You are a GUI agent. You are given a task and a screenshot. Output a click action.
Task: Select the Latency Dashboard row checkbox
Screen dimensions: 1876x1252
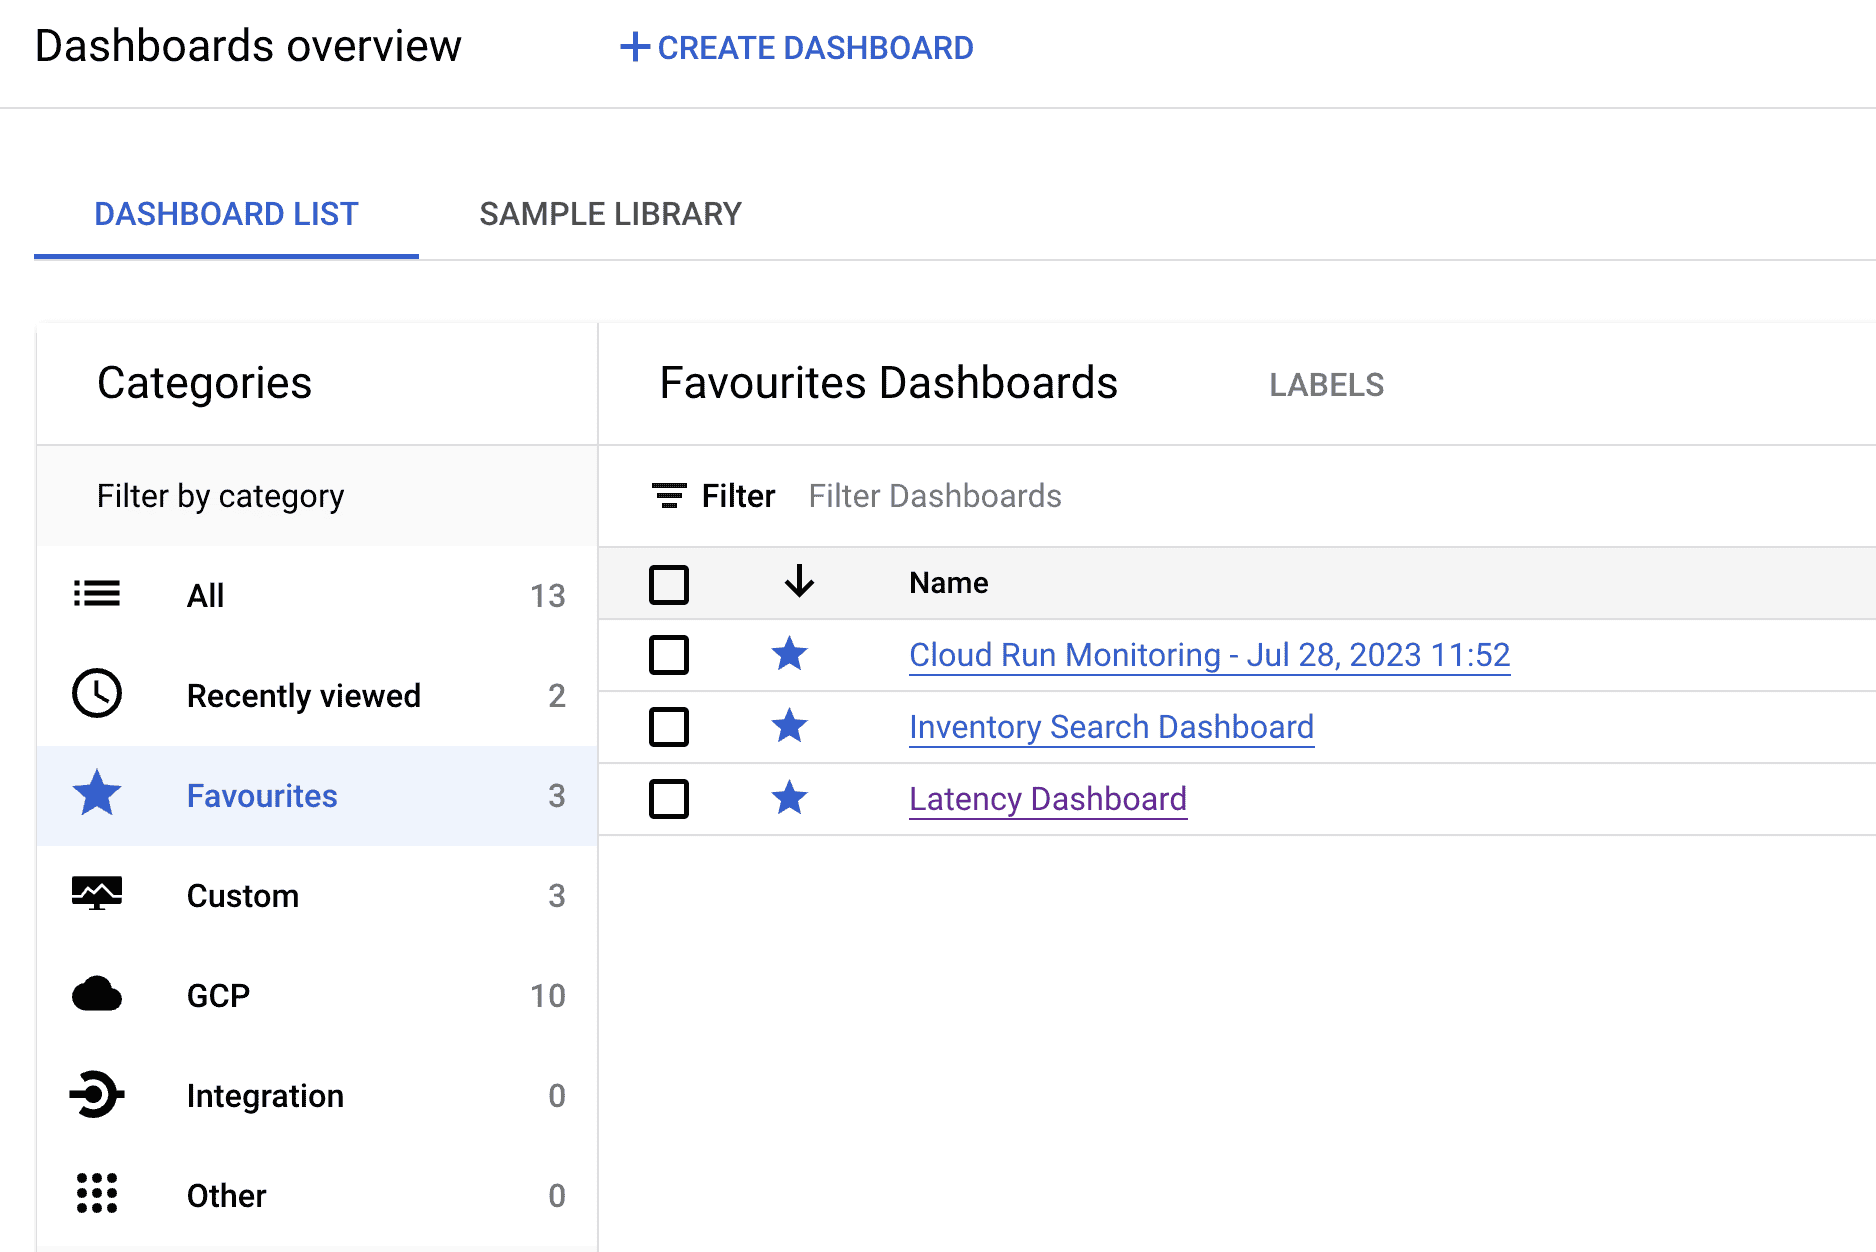[669, 799]
